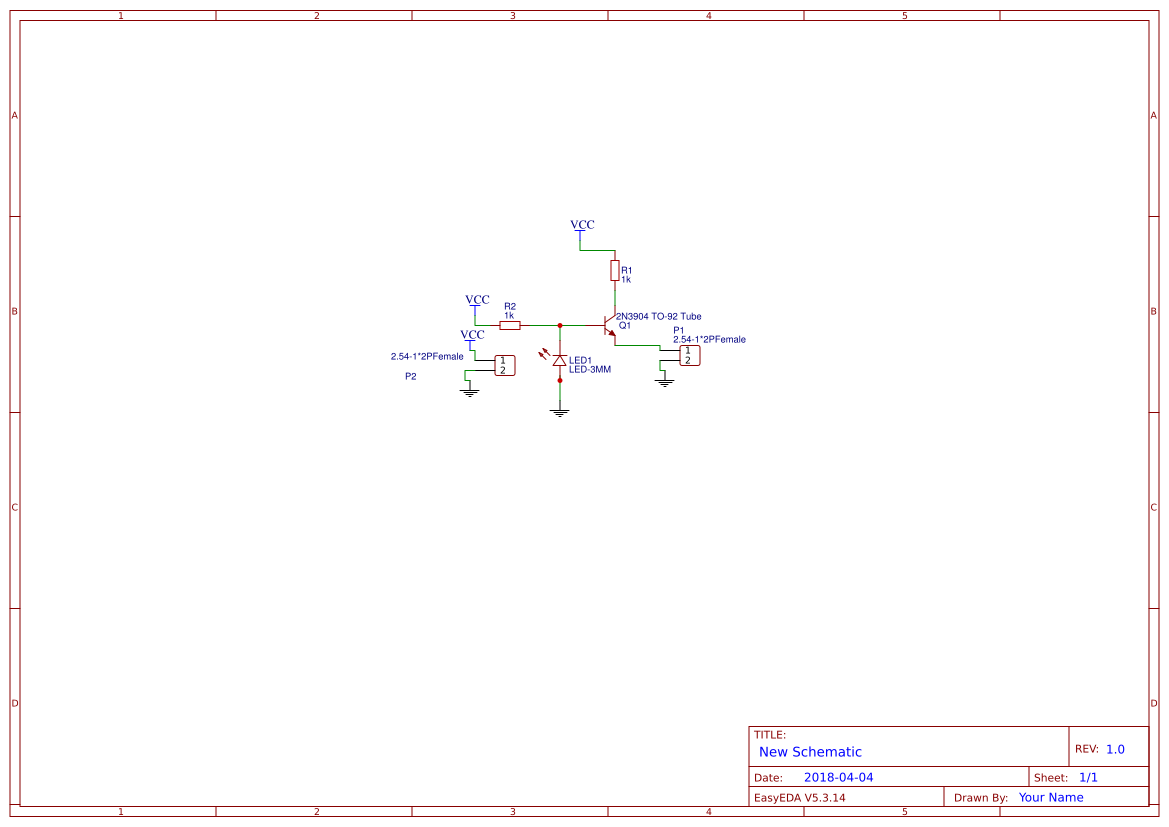Click the ground symbol under connector P2
The height and width of the screenshot is (827, 1169).
coord(469,392)
